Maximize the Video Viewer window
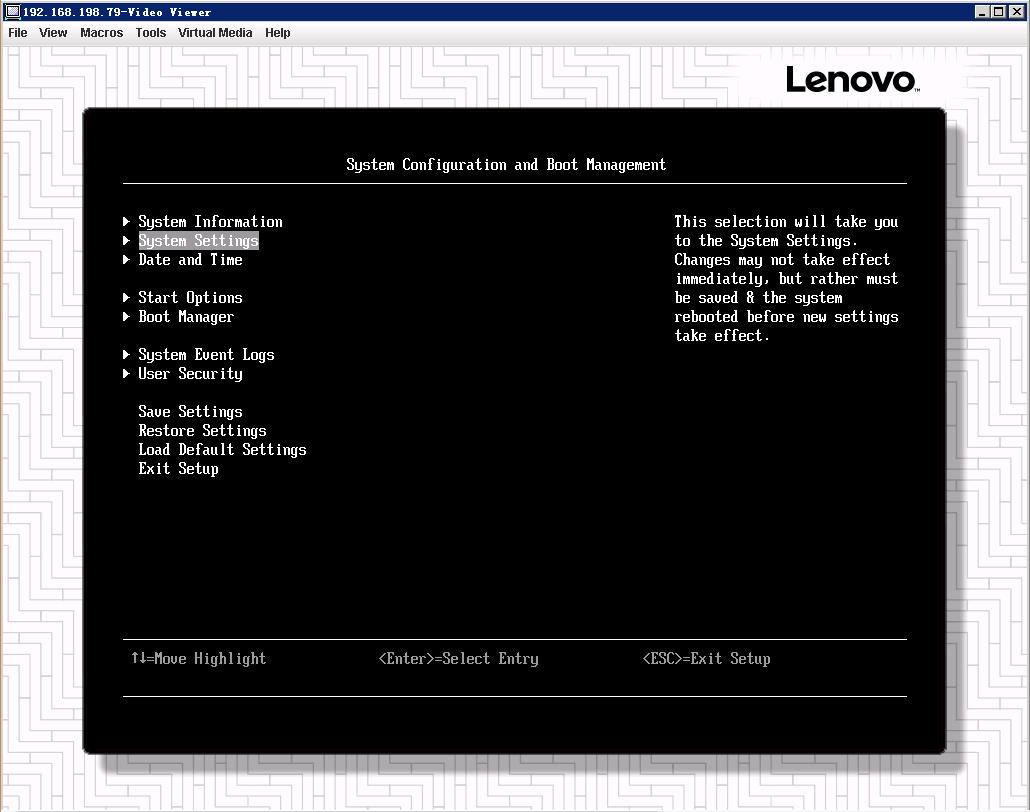Image resolution: width=1030 pixels, height=812 pixels. tap(999, 12)
